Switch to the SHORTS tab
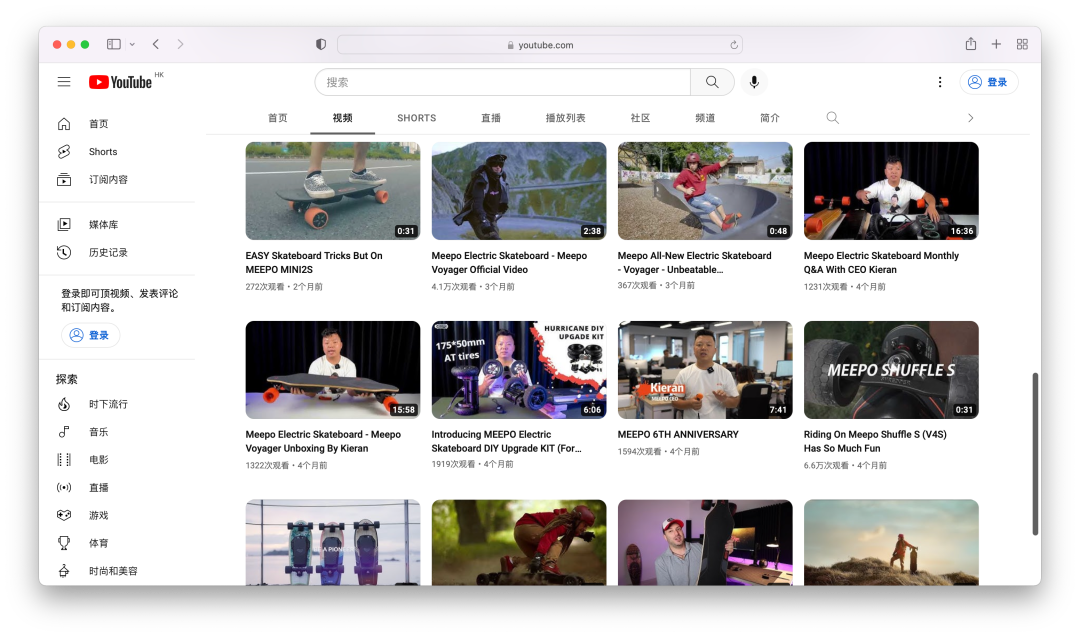Image resolution: width=1080 pixels, height=637 pixels. [x=417, y=118]
